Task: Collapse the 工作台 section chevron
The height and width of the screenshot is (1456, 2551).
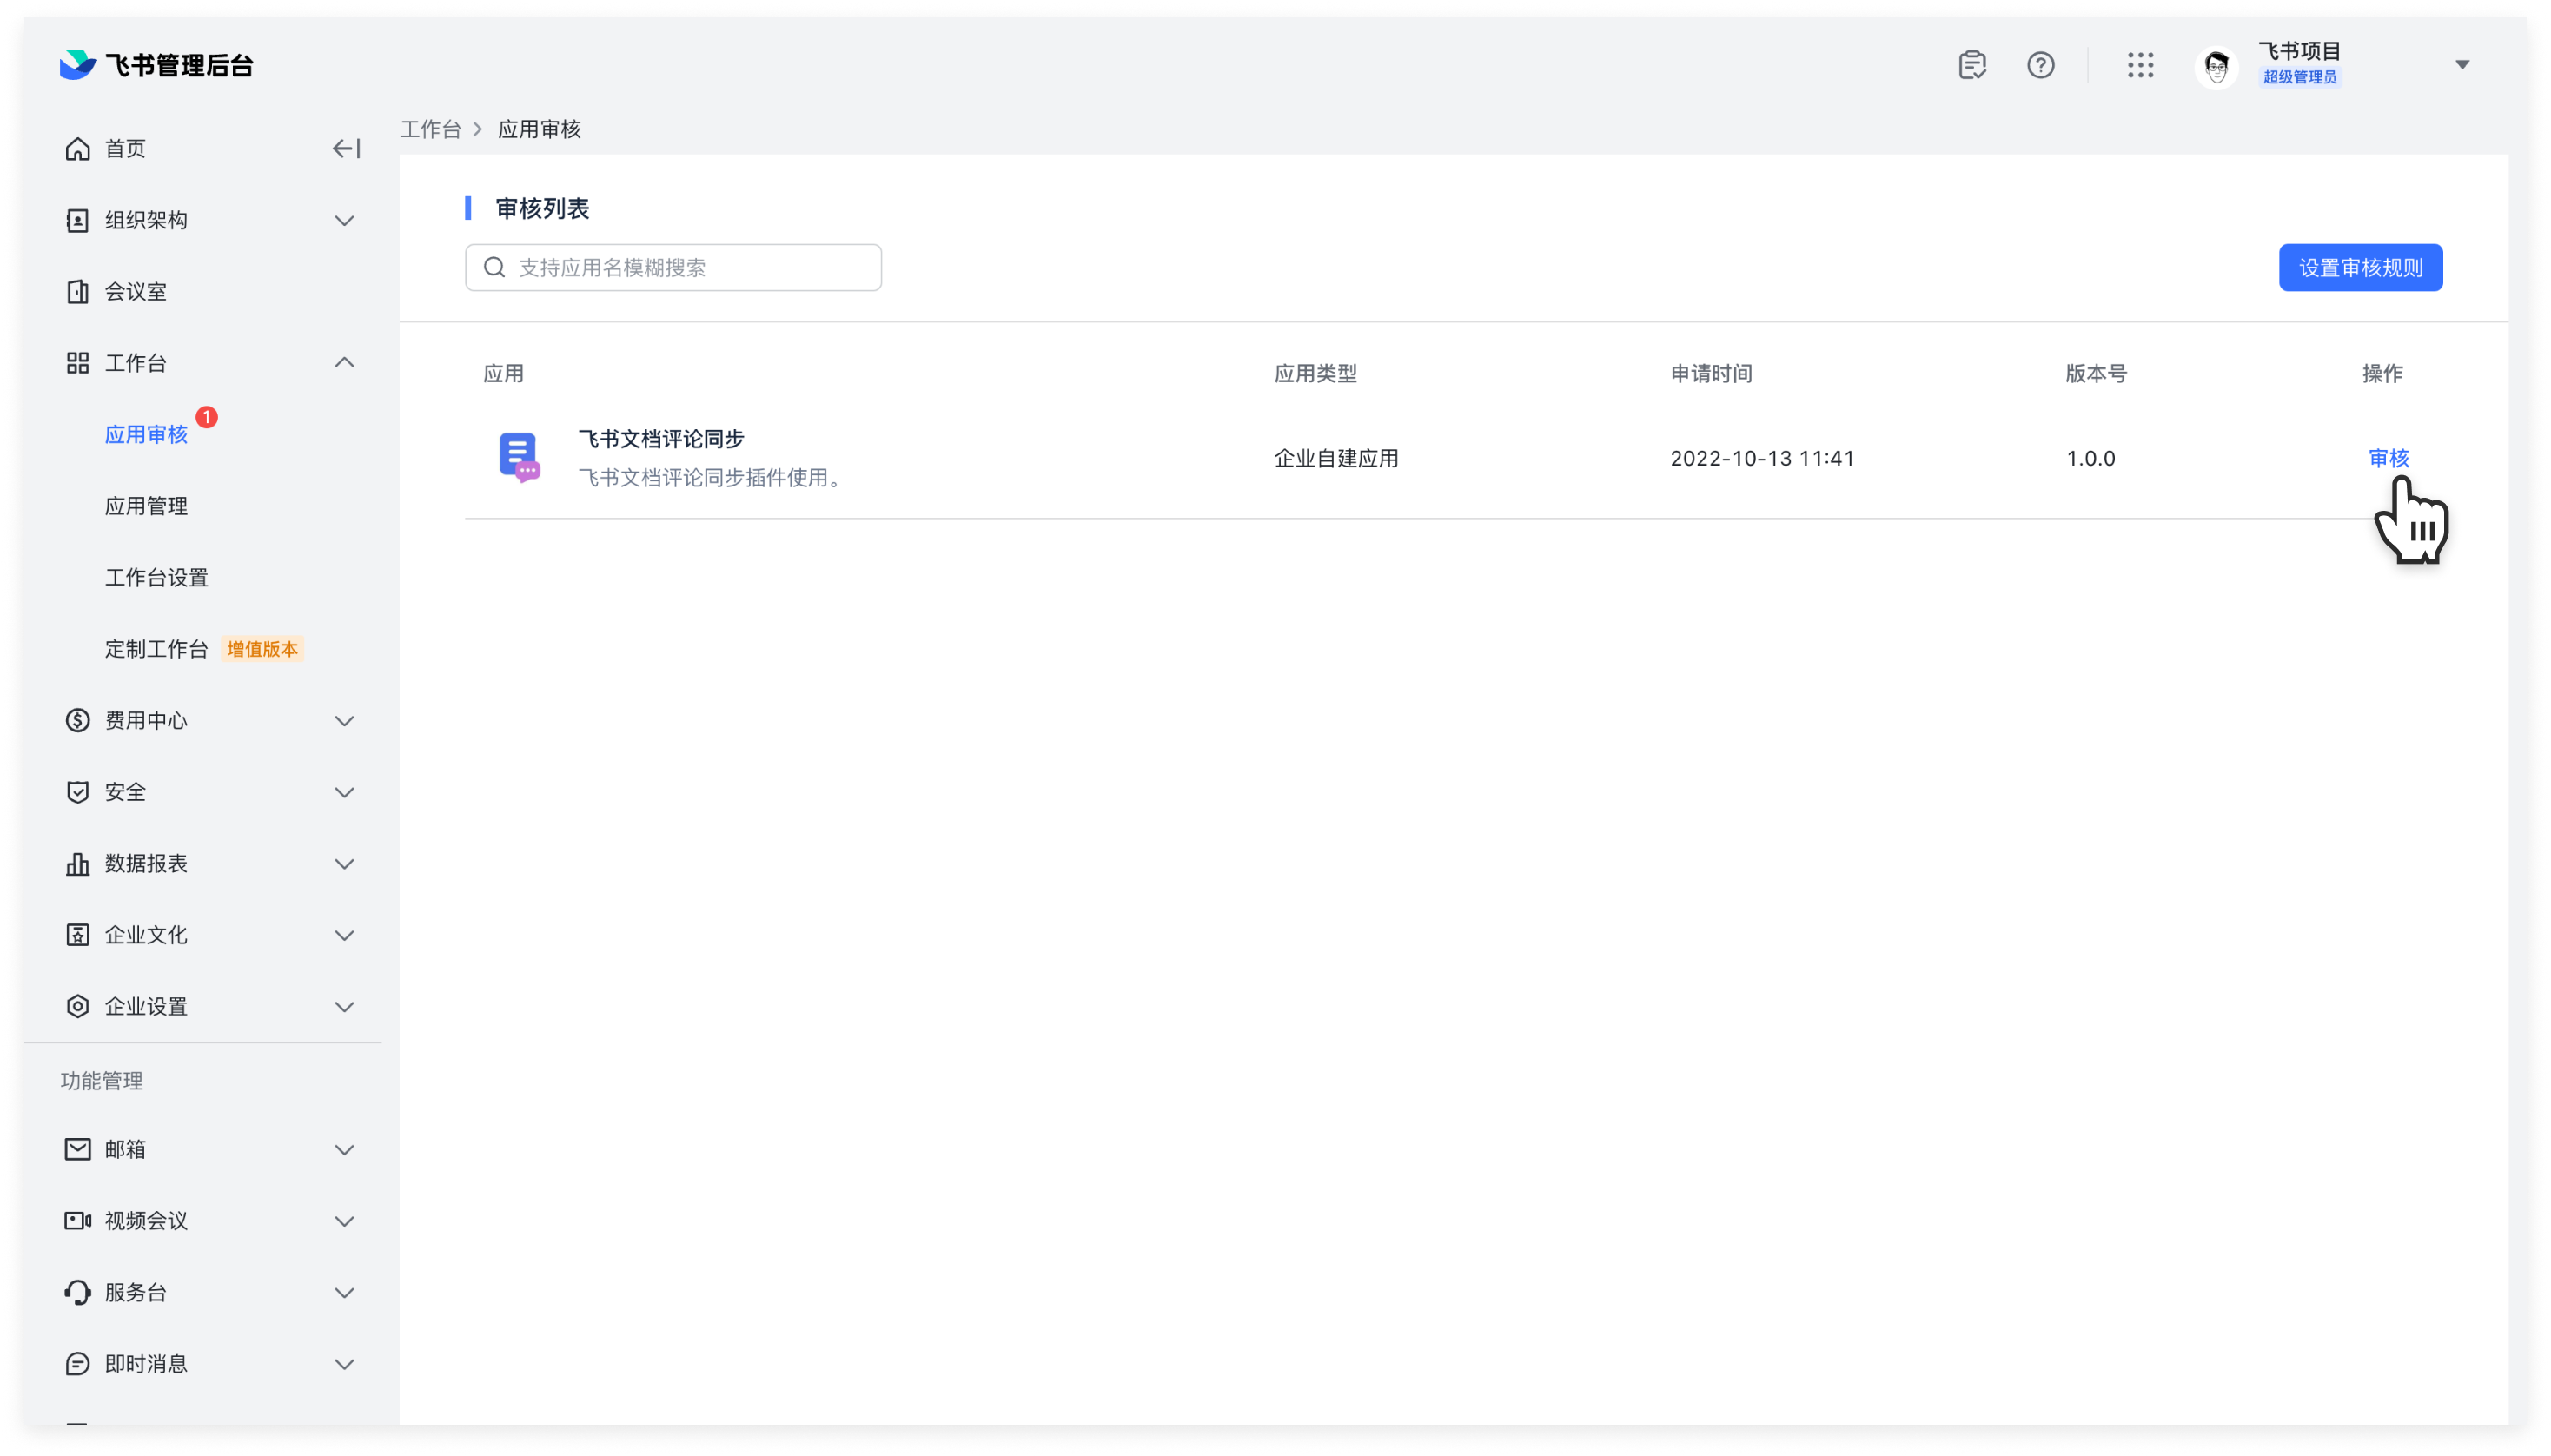Action: pos(344,363)
